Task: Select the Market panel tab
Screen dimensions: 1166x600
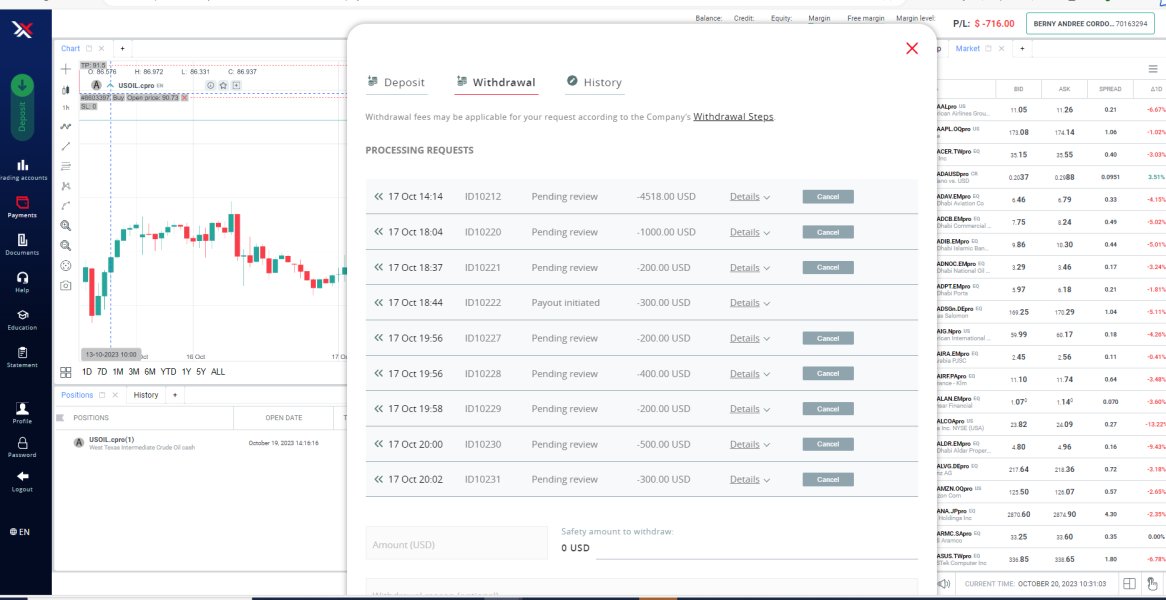Action: (x=967, y=48)
